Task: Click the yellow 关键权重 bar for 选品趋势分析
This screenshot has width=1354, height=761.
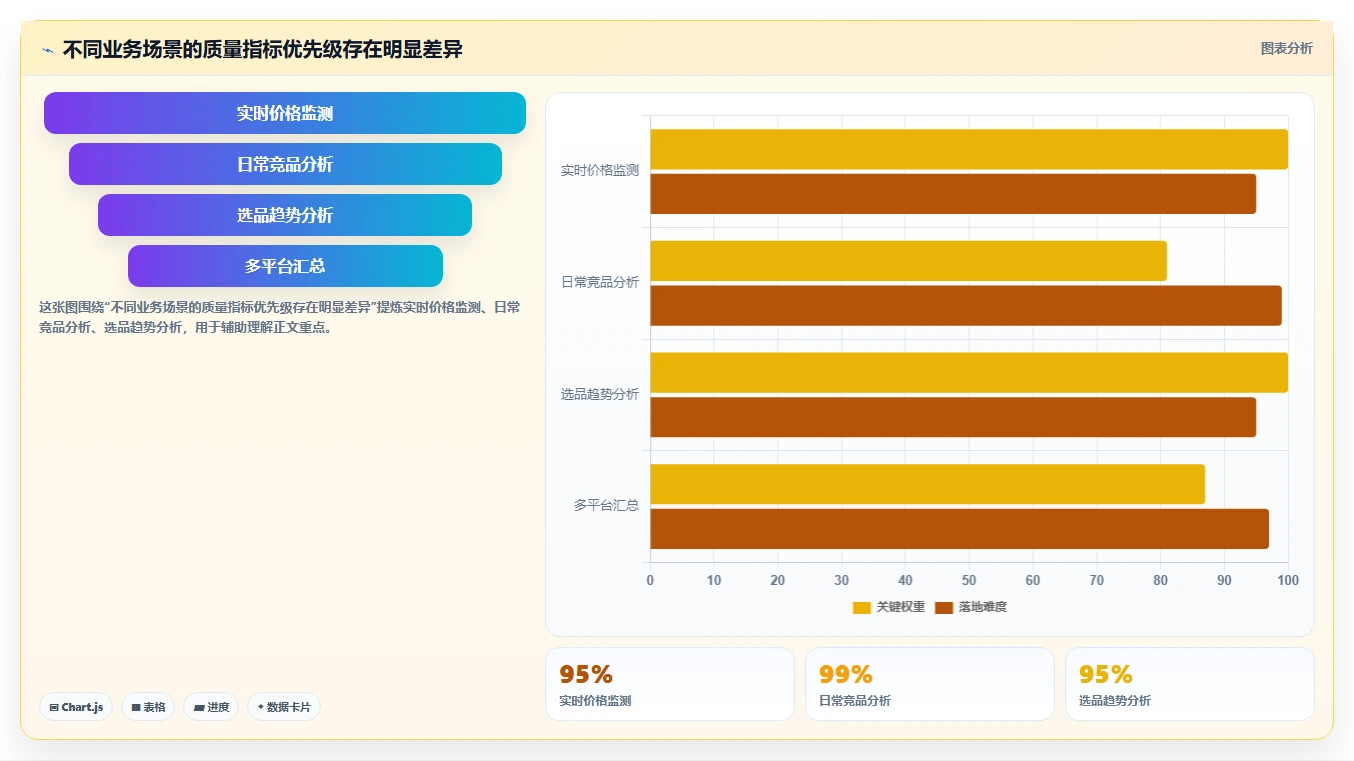Action: pos(969,373)
